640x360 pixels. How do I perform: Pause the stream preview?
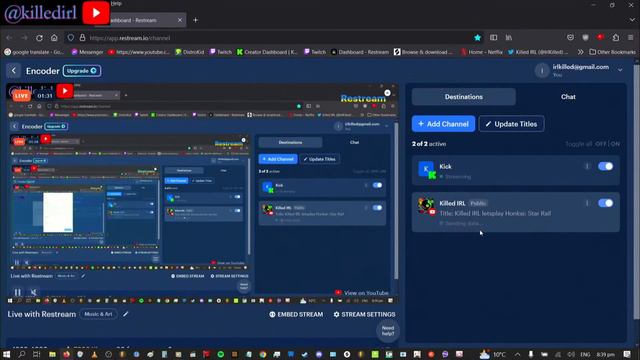(x=18, y=292)
